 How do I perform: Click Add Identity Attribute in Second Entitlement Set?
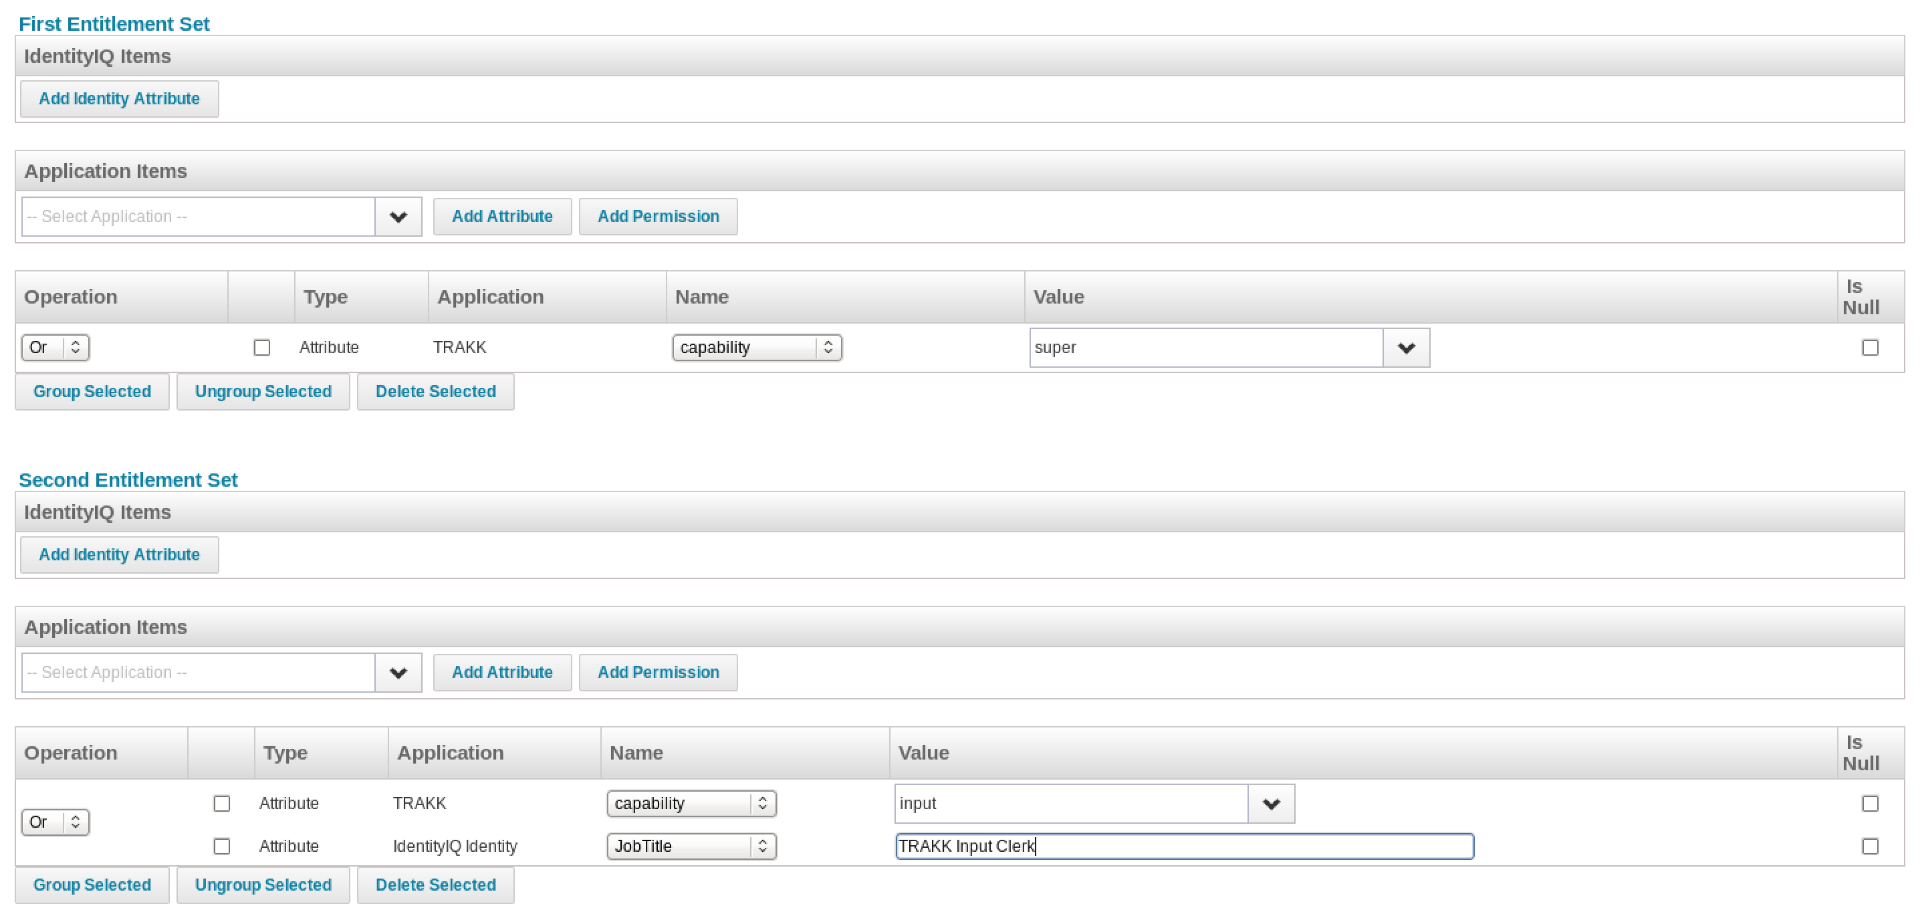(119, 555)
